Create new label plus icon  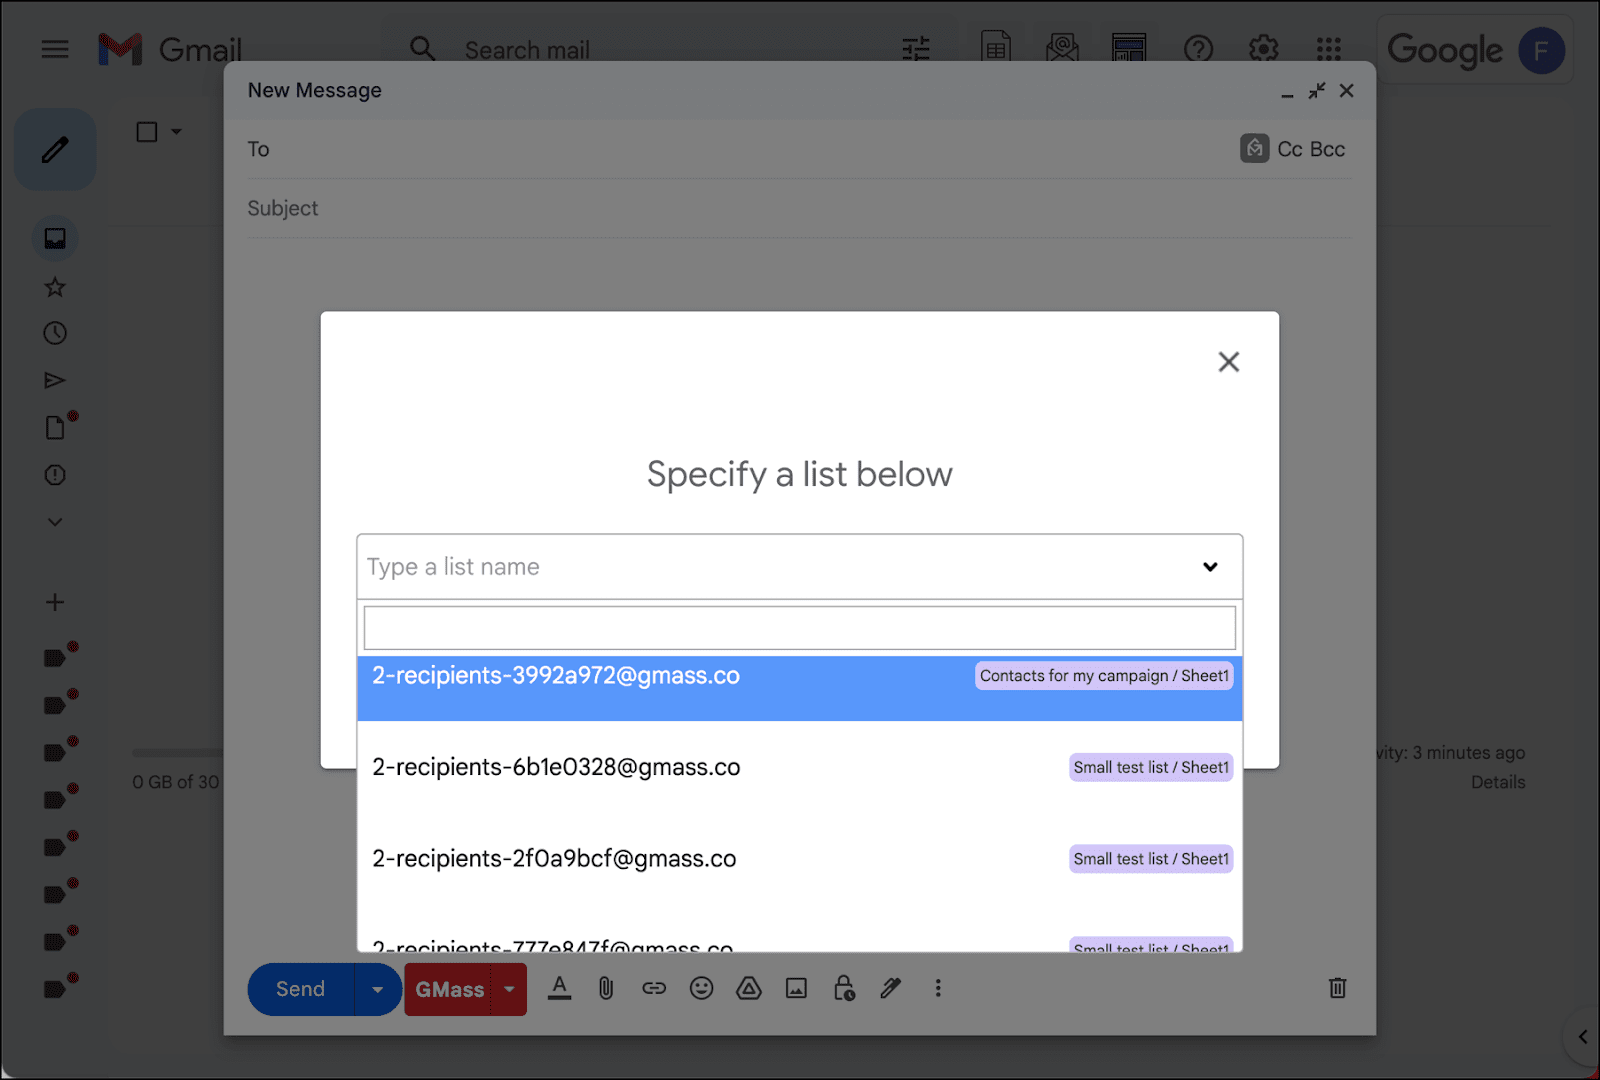(x=55, y=602)
